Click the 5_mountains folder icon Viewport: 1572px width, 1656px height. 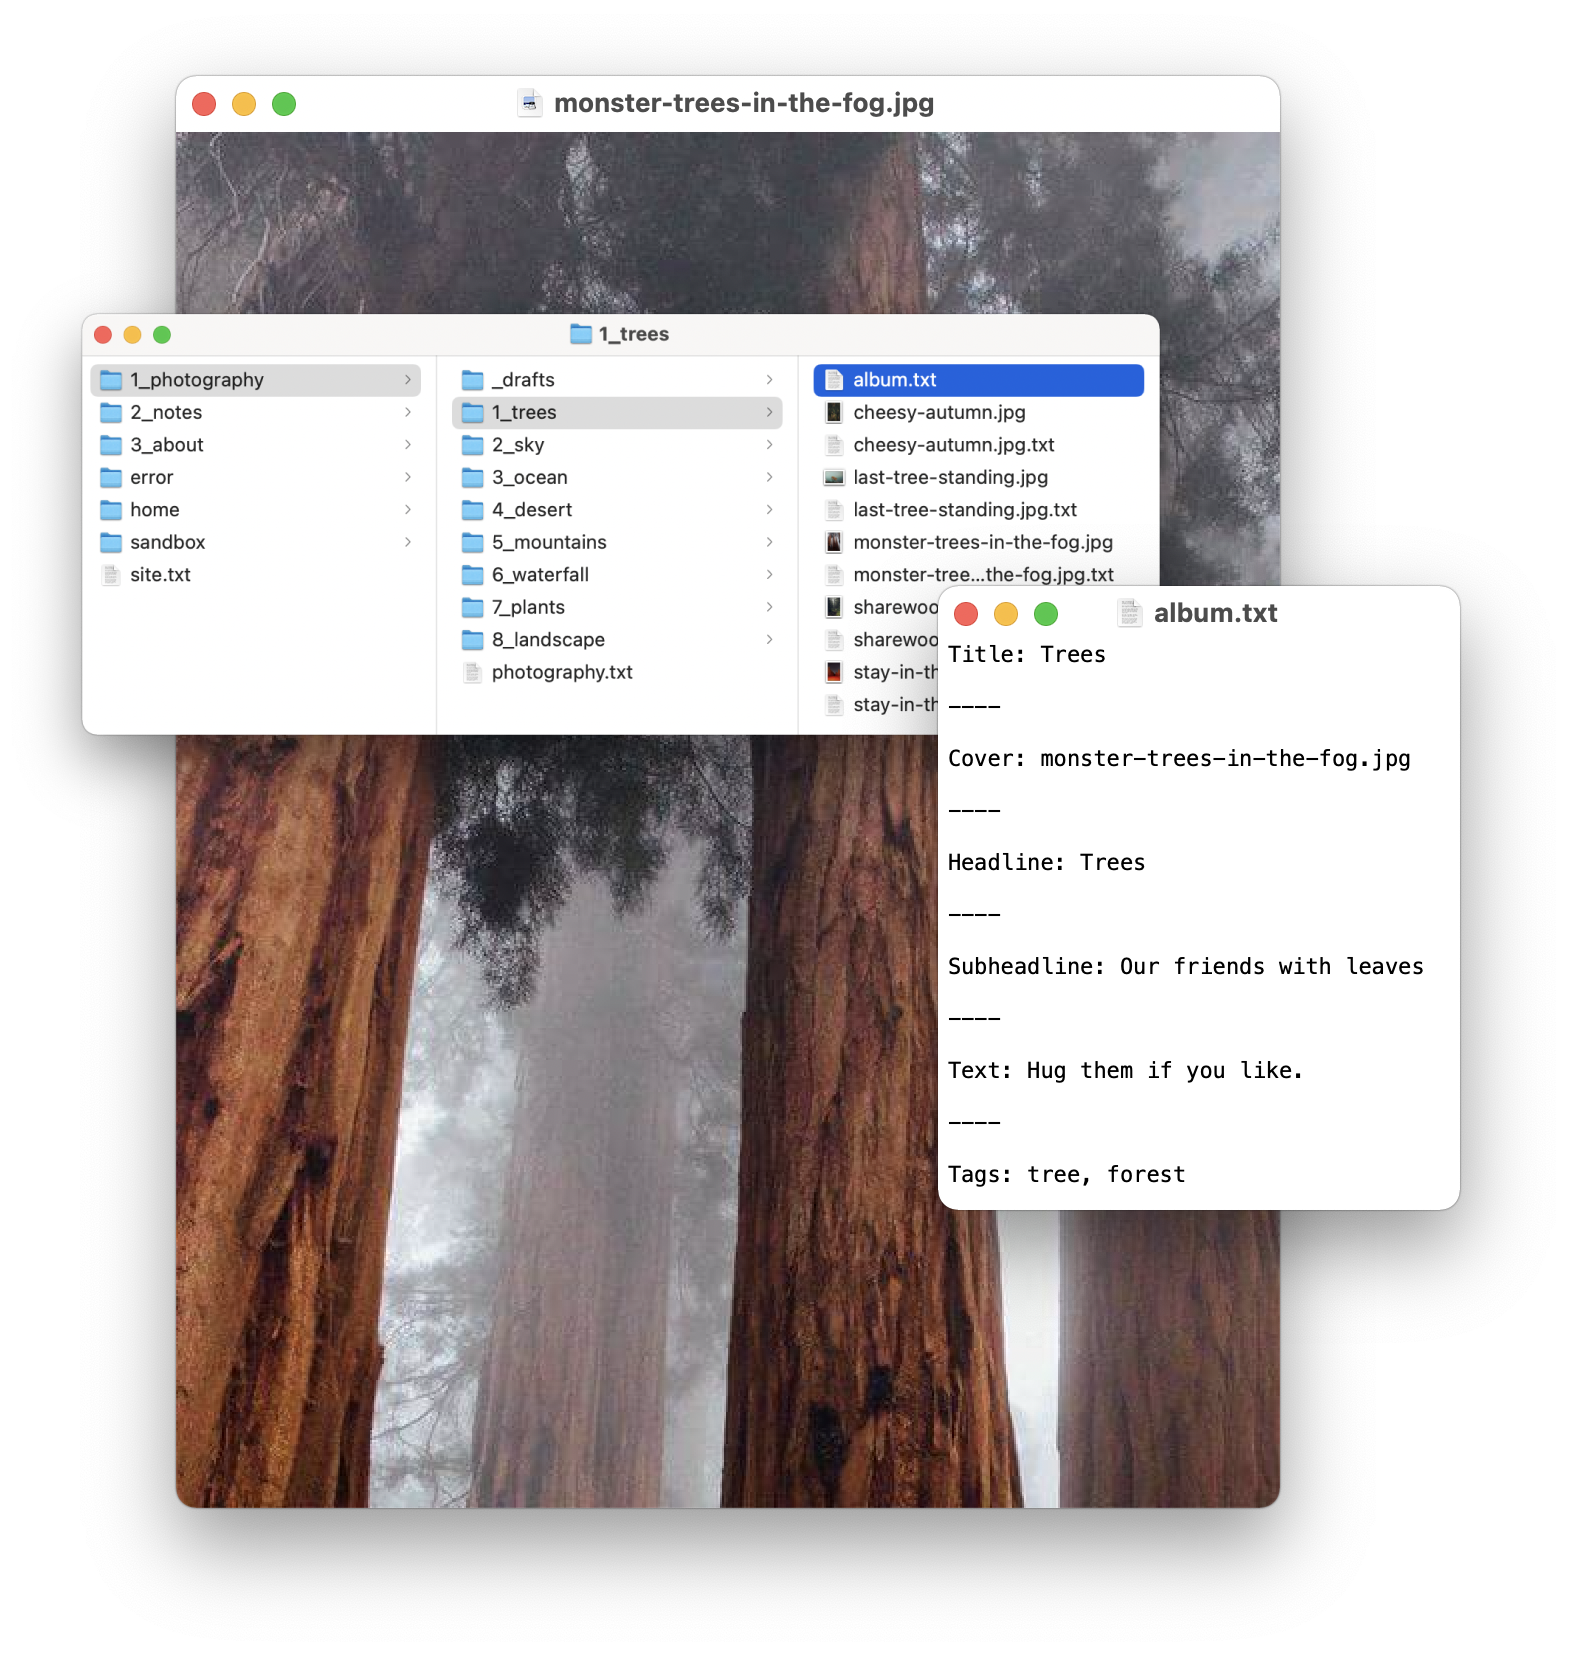pyautogui.click(x=473, y=542)
